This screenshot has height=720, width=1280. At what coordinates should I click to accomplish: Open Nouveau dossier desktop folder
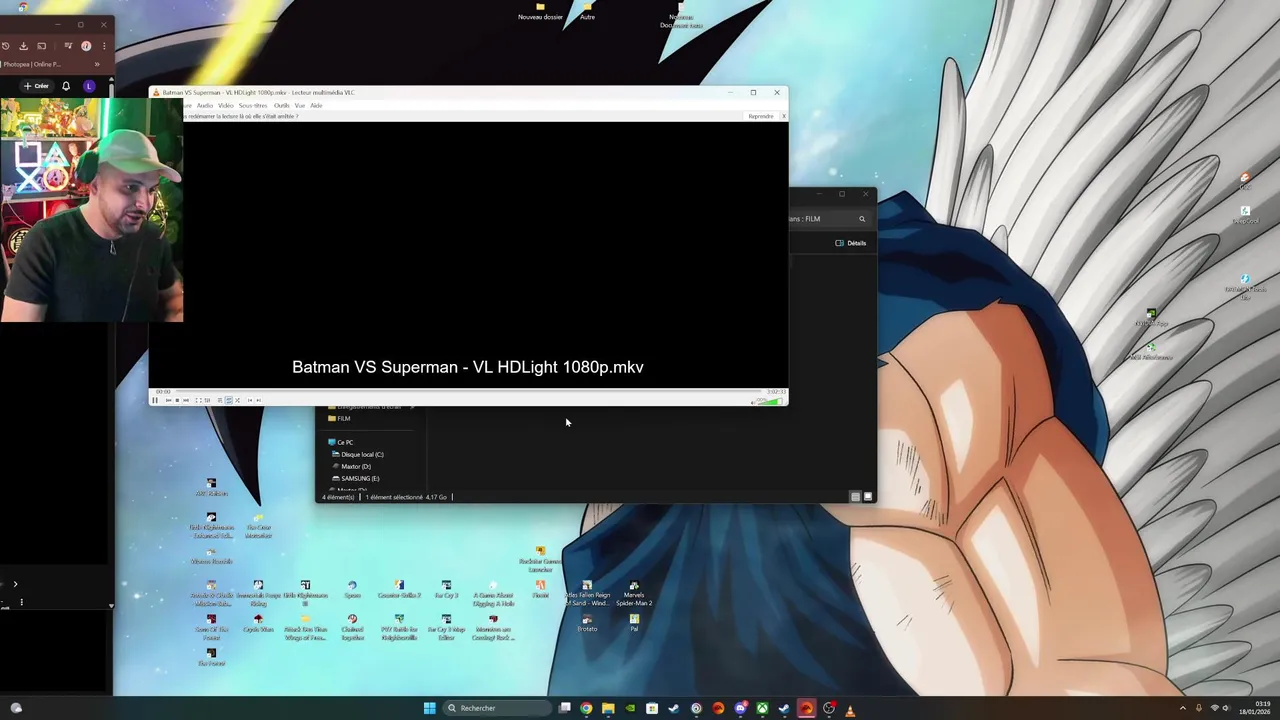point(540,12)
